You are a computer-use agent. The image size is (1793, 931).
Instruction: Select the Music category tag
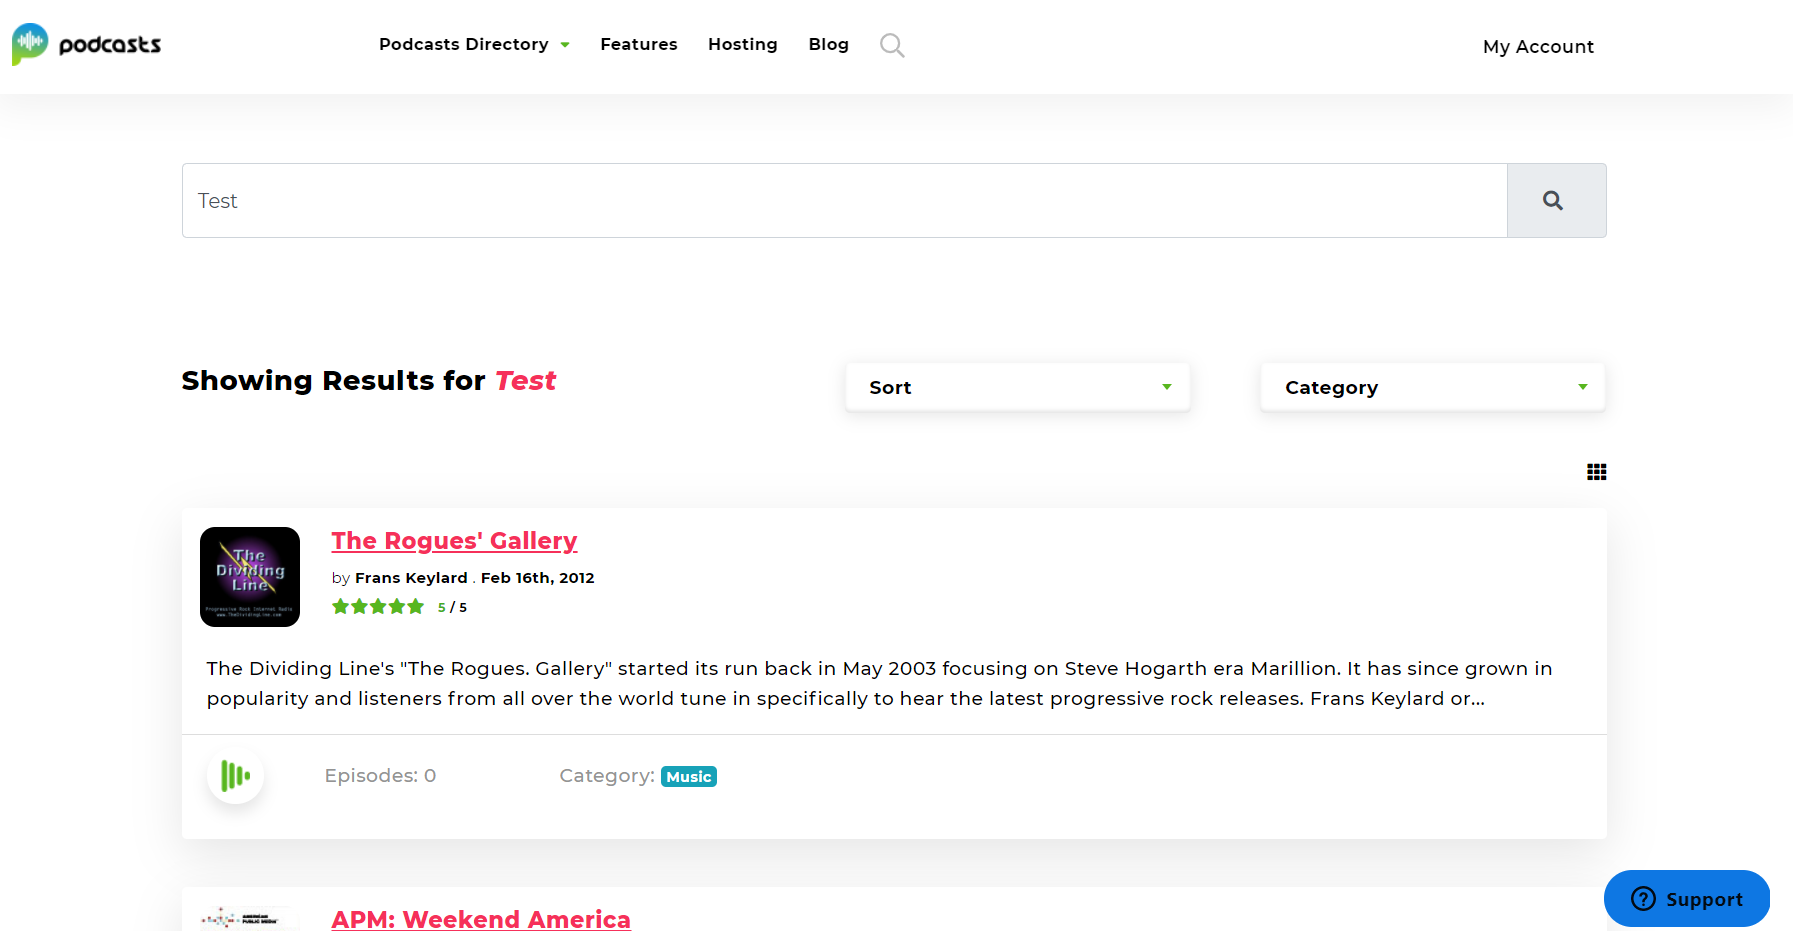pyautogui.click(x=689, y=777)
